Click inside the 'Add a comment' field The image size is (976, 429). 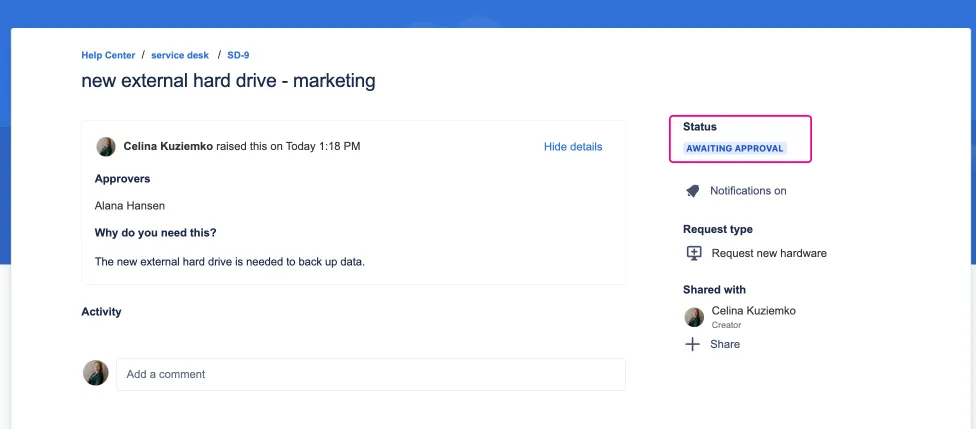[x=370, y=374]
